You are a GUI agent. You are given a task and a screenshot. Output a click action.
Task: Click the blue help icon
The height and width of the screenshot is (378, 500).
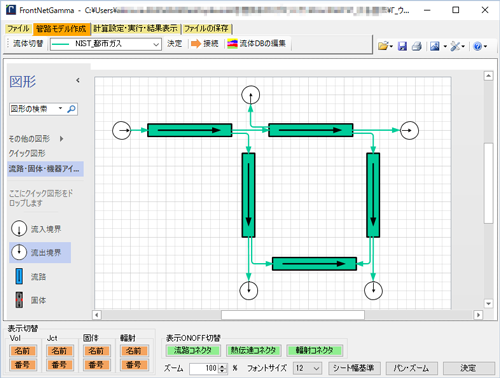click(478, 46)
